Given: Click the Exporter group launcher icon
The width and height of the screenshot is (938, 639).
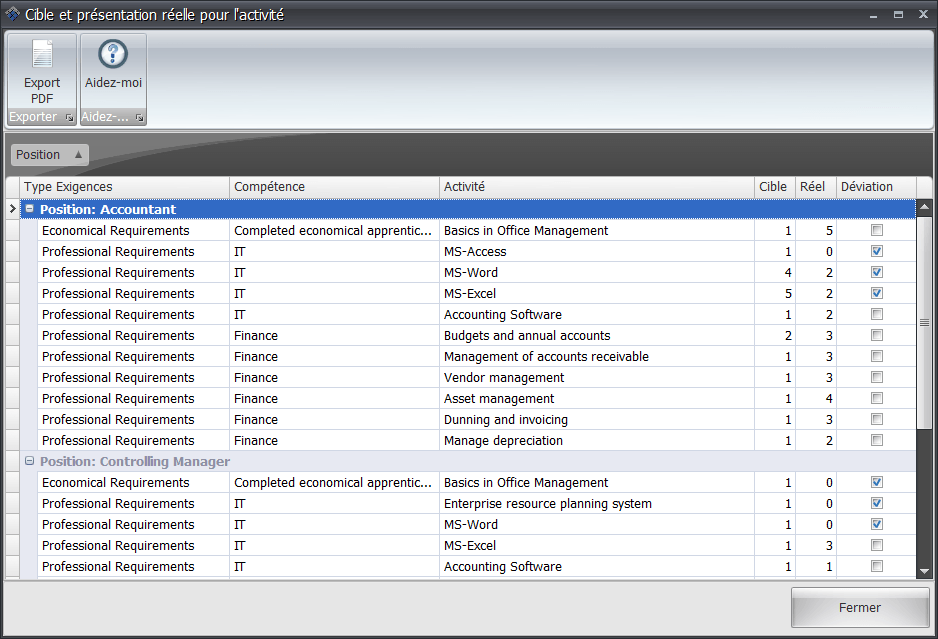Looking at the screenshot, I should tap(69, 118).
